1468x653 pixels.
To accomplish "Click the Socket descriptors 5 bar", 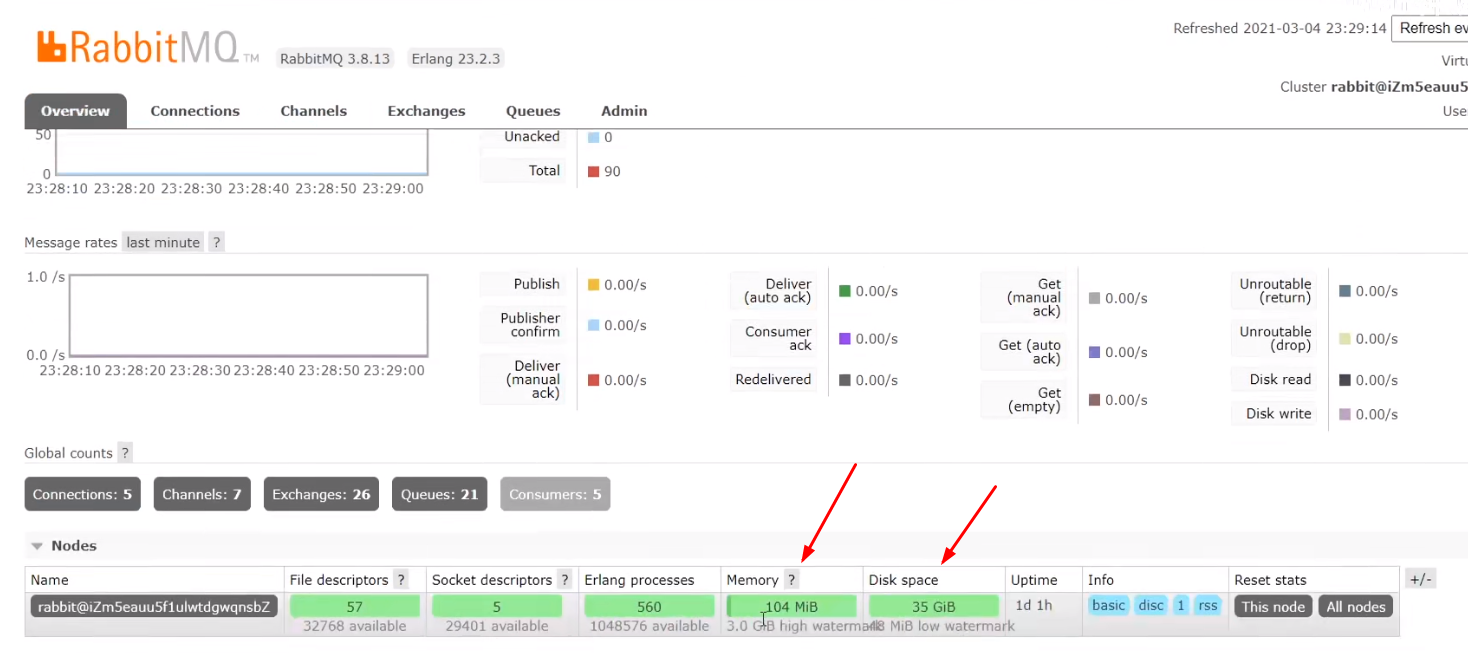I will 497,606.
